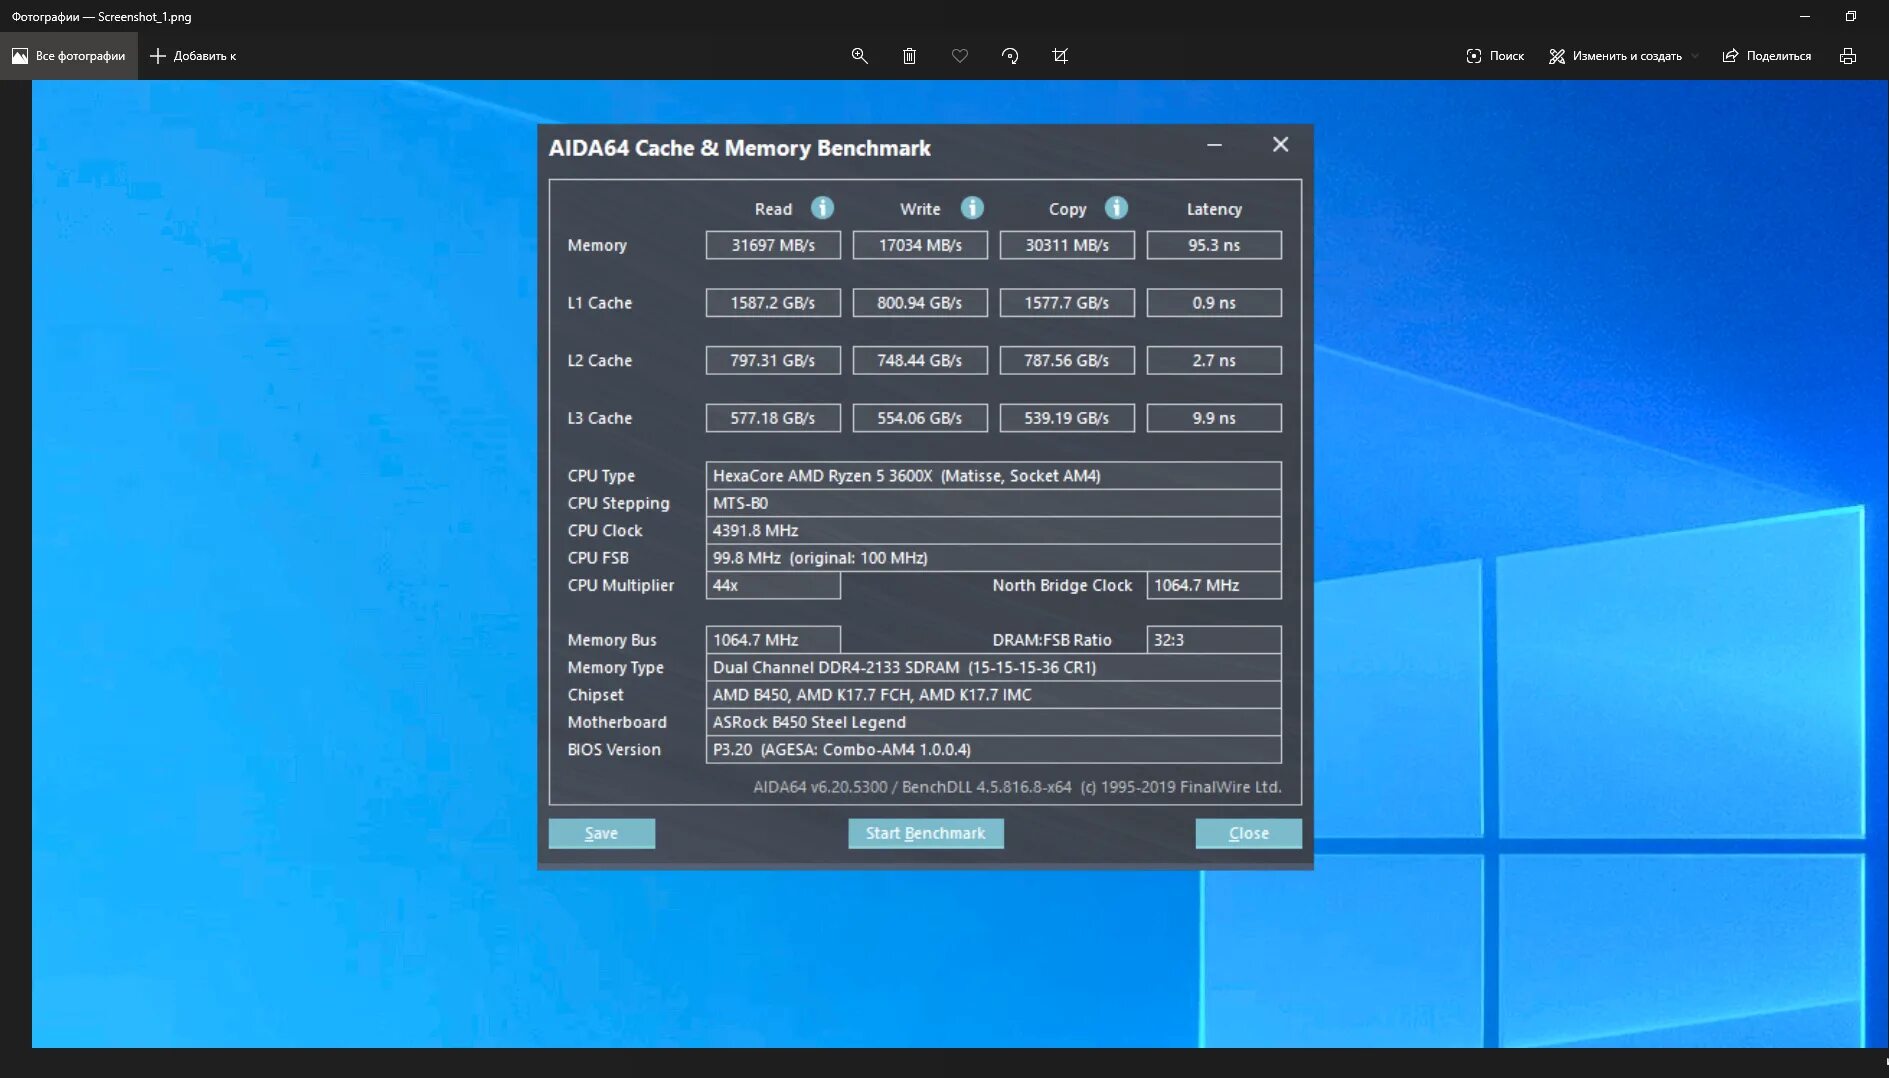Click Start Benchmark button
The image size is (1889, 1078).
925,833
